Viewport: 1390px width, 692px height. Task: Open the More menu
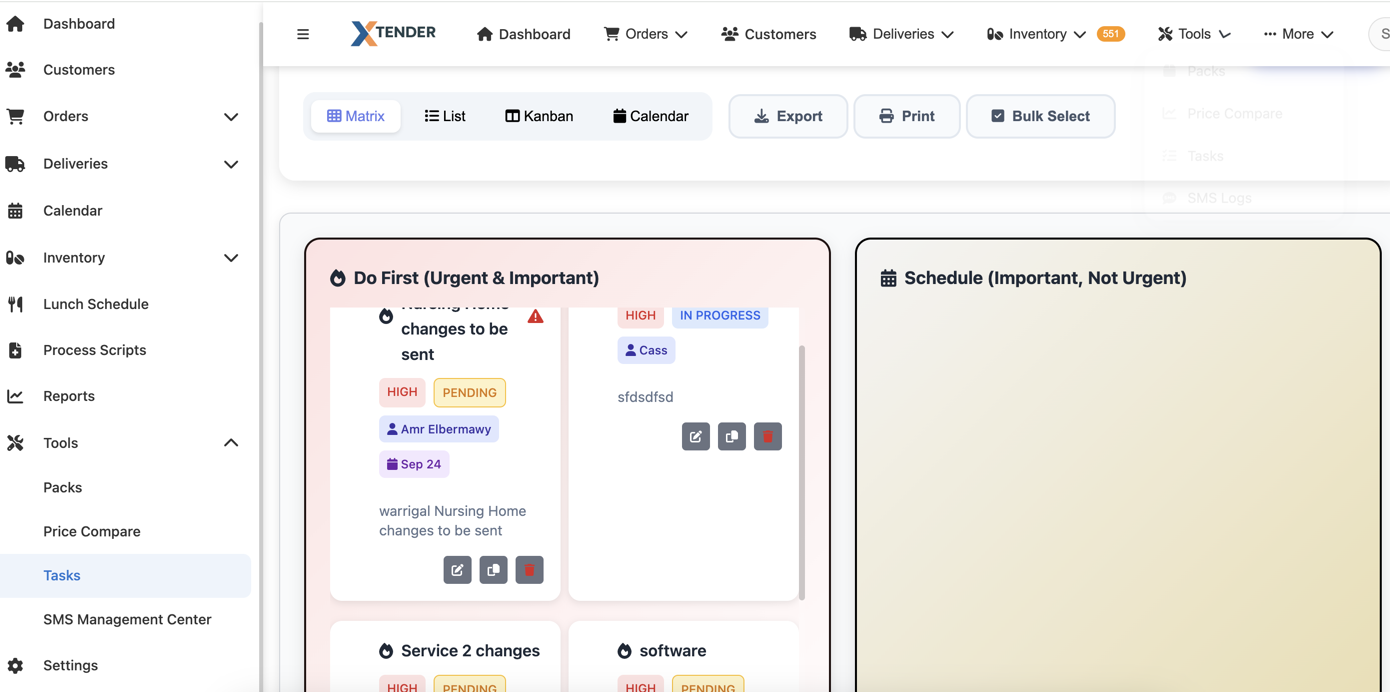(1297, 33)
